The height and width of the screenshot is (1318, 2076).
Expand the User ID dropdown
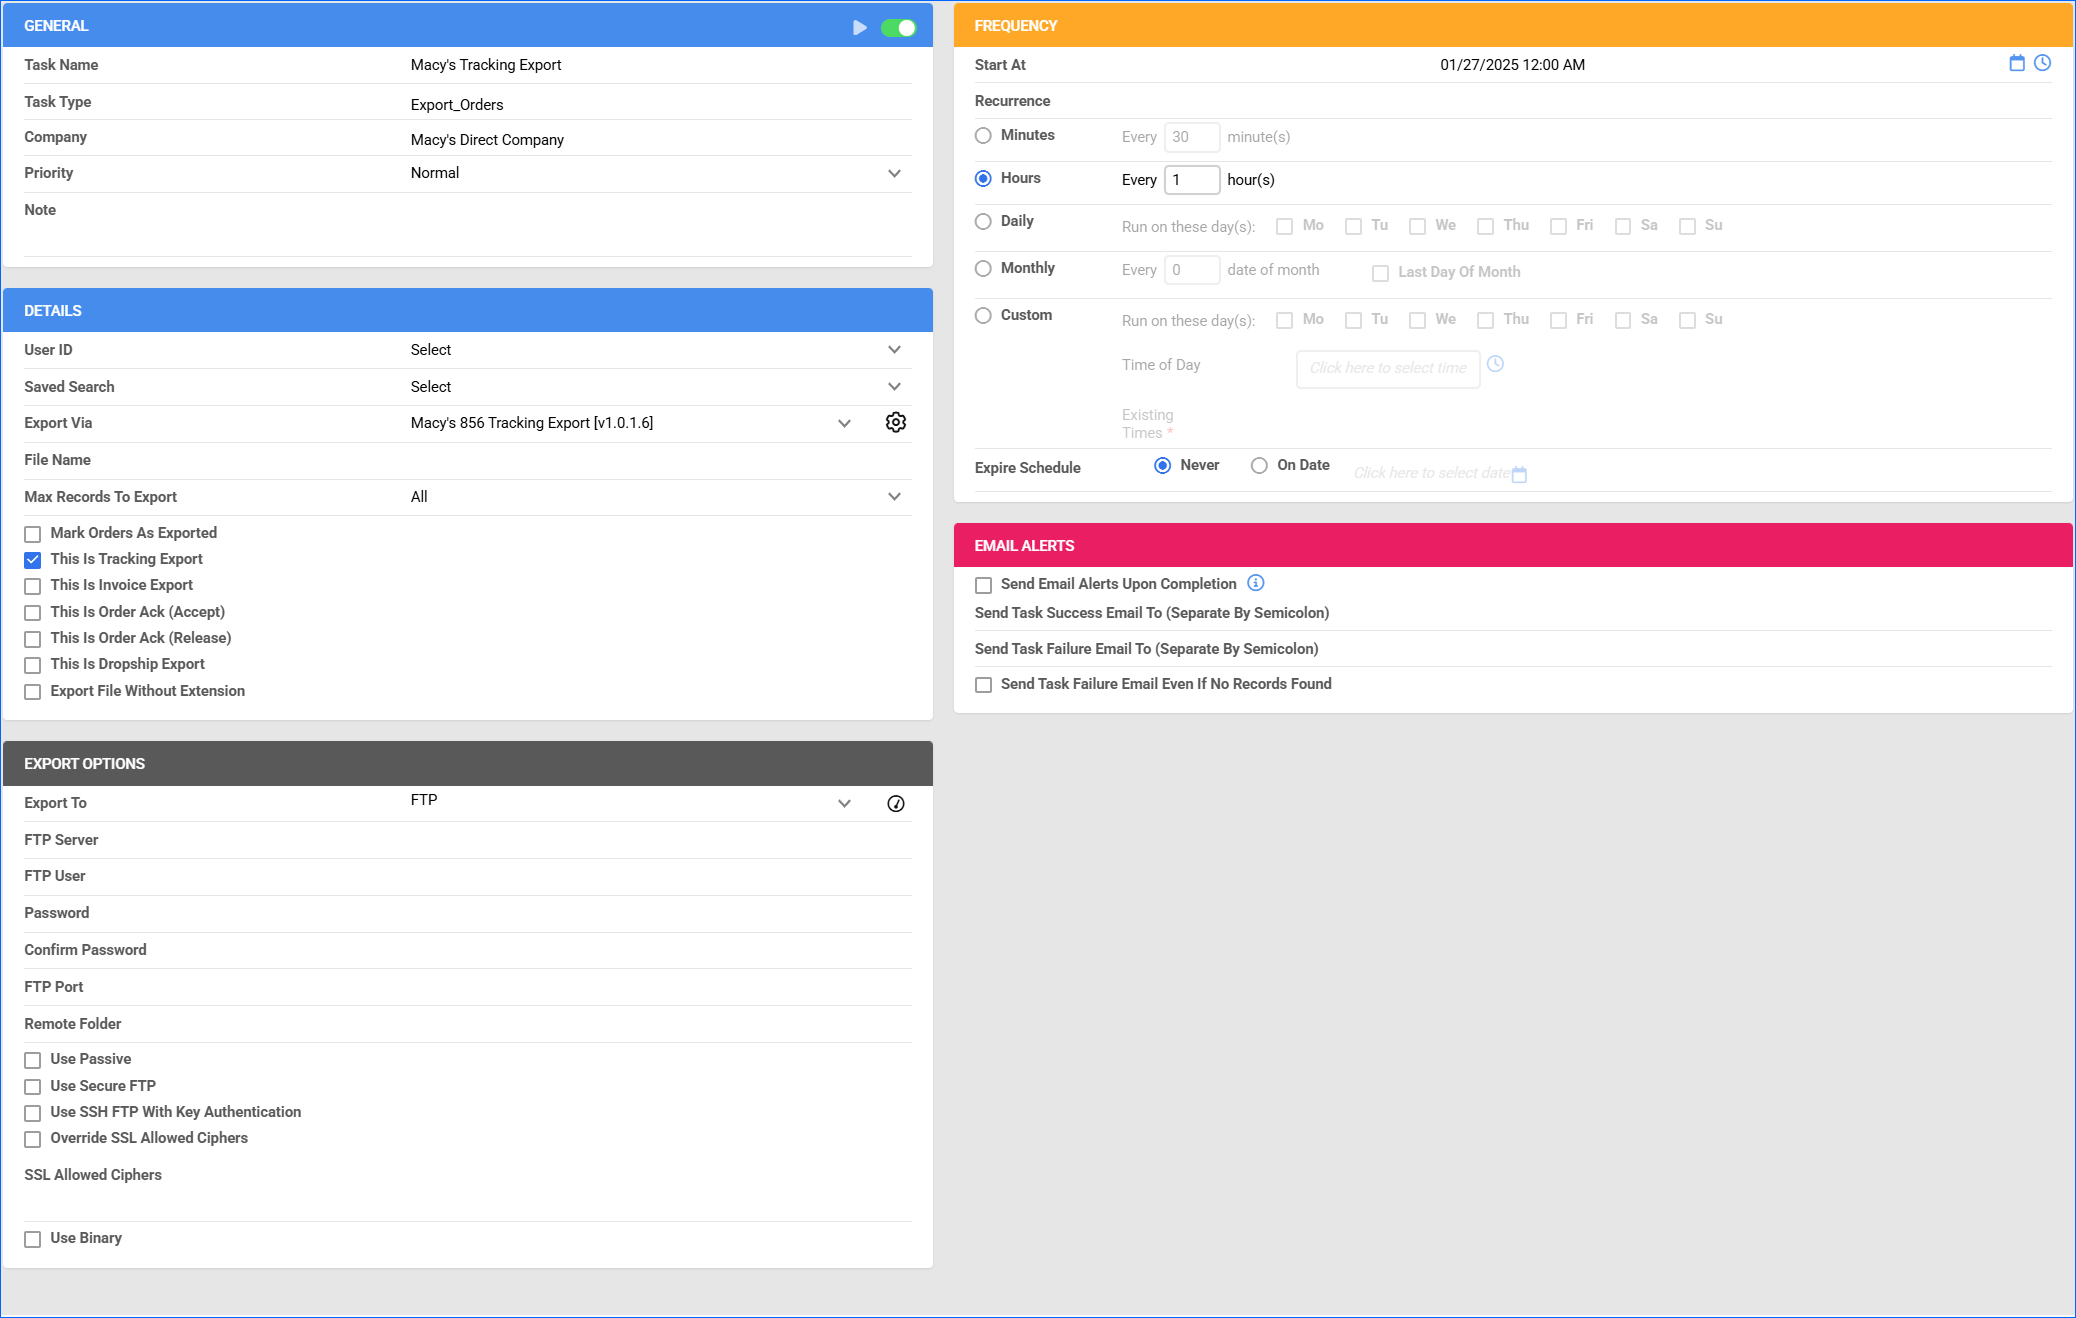pyautogui.click(x=894, y=349)
